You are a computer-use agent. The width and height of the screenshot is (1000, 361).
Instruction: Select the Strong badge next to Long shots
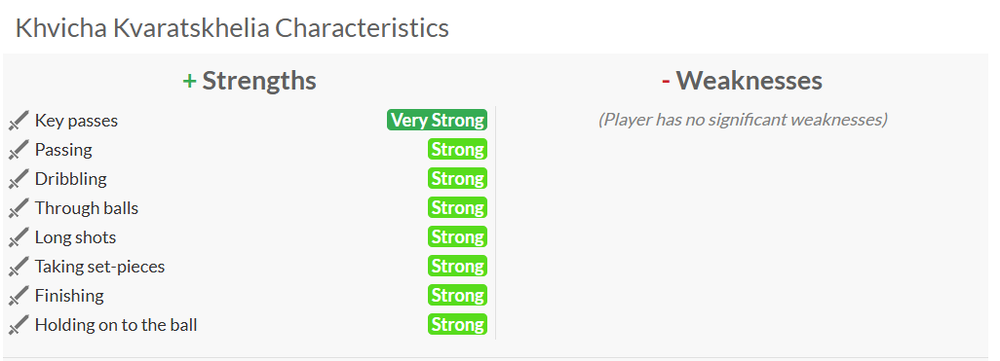tap(457, 237)
